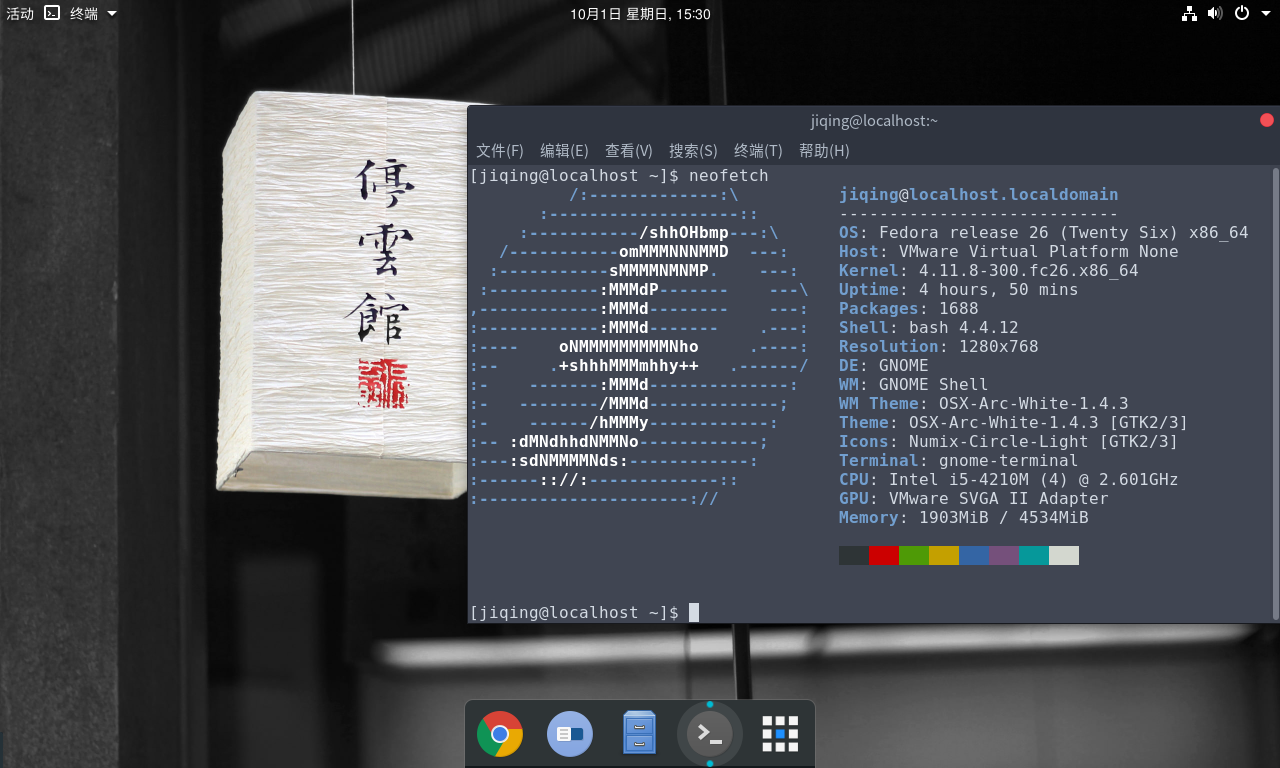
Task: Click 'Host: VMware Virtual Platform None' line
Action: pyautogui.click(x=1009, y=252)
